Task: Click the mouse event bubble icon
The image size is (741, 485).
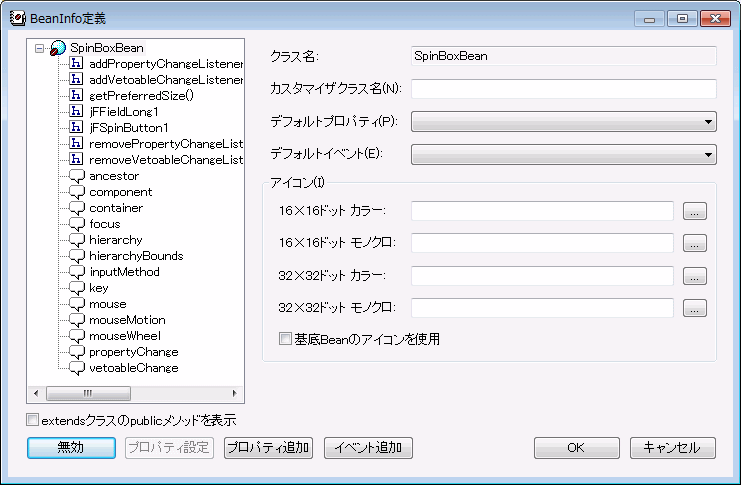Action: (x=77, y=304)
